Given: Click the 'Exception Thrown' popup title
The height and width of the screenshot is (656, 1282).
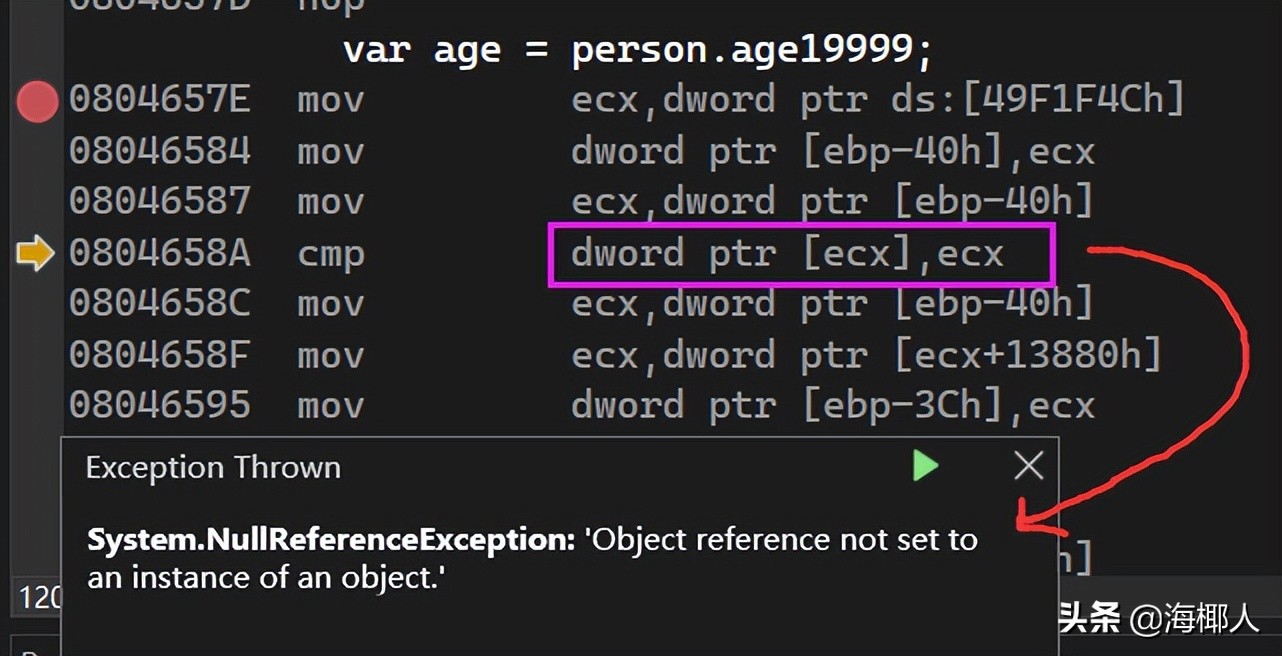Looking at the screenshot, I should (x=213, y=468).
